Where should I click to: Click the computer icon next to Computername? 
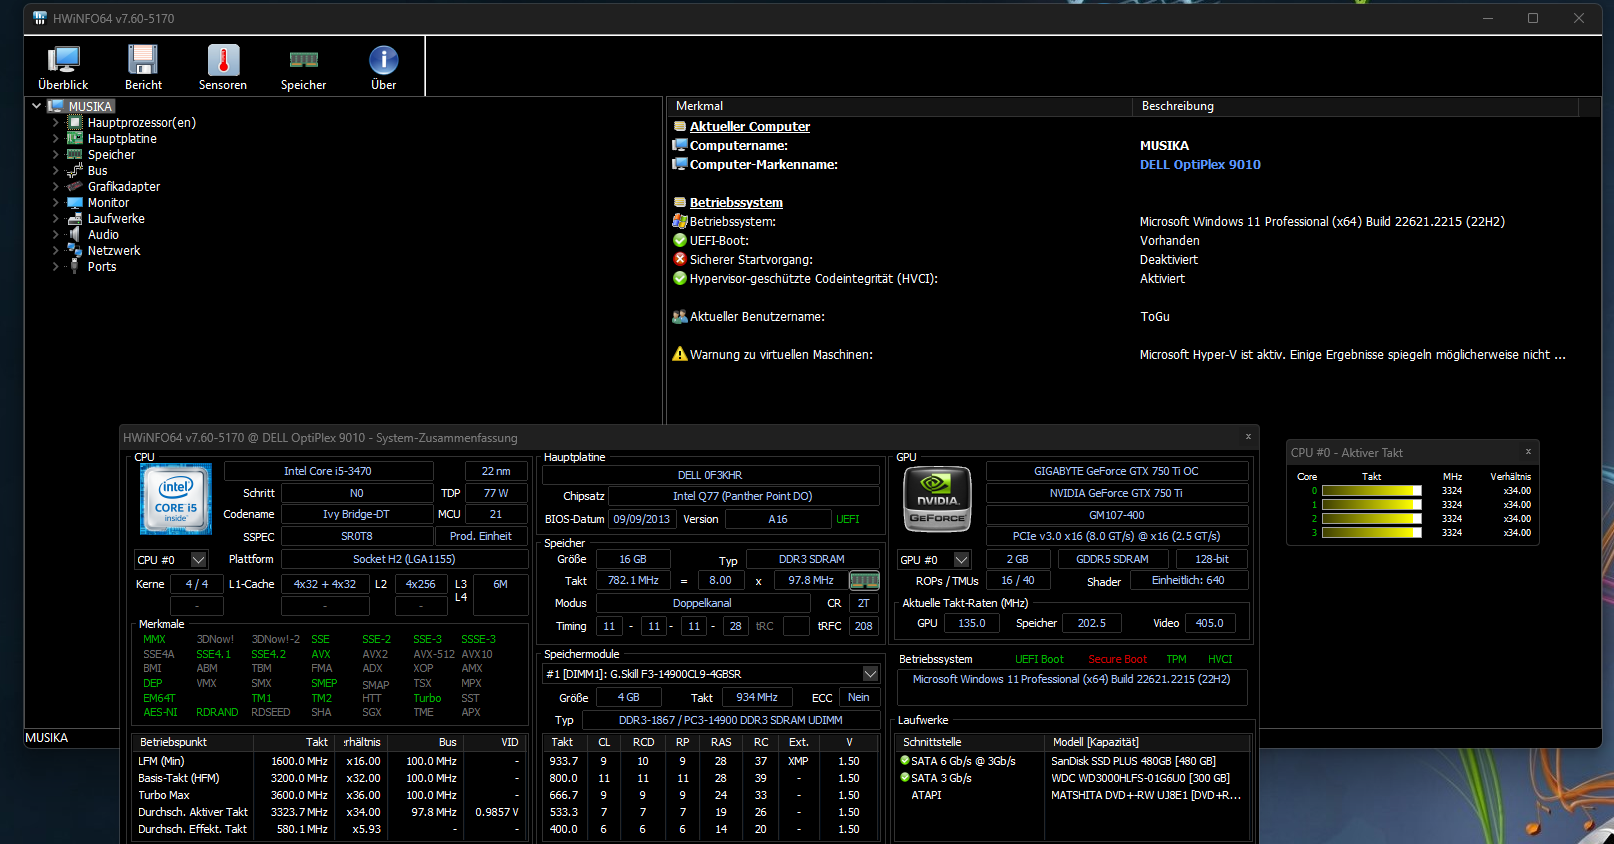pyautogui.click(x=680, y=145)
